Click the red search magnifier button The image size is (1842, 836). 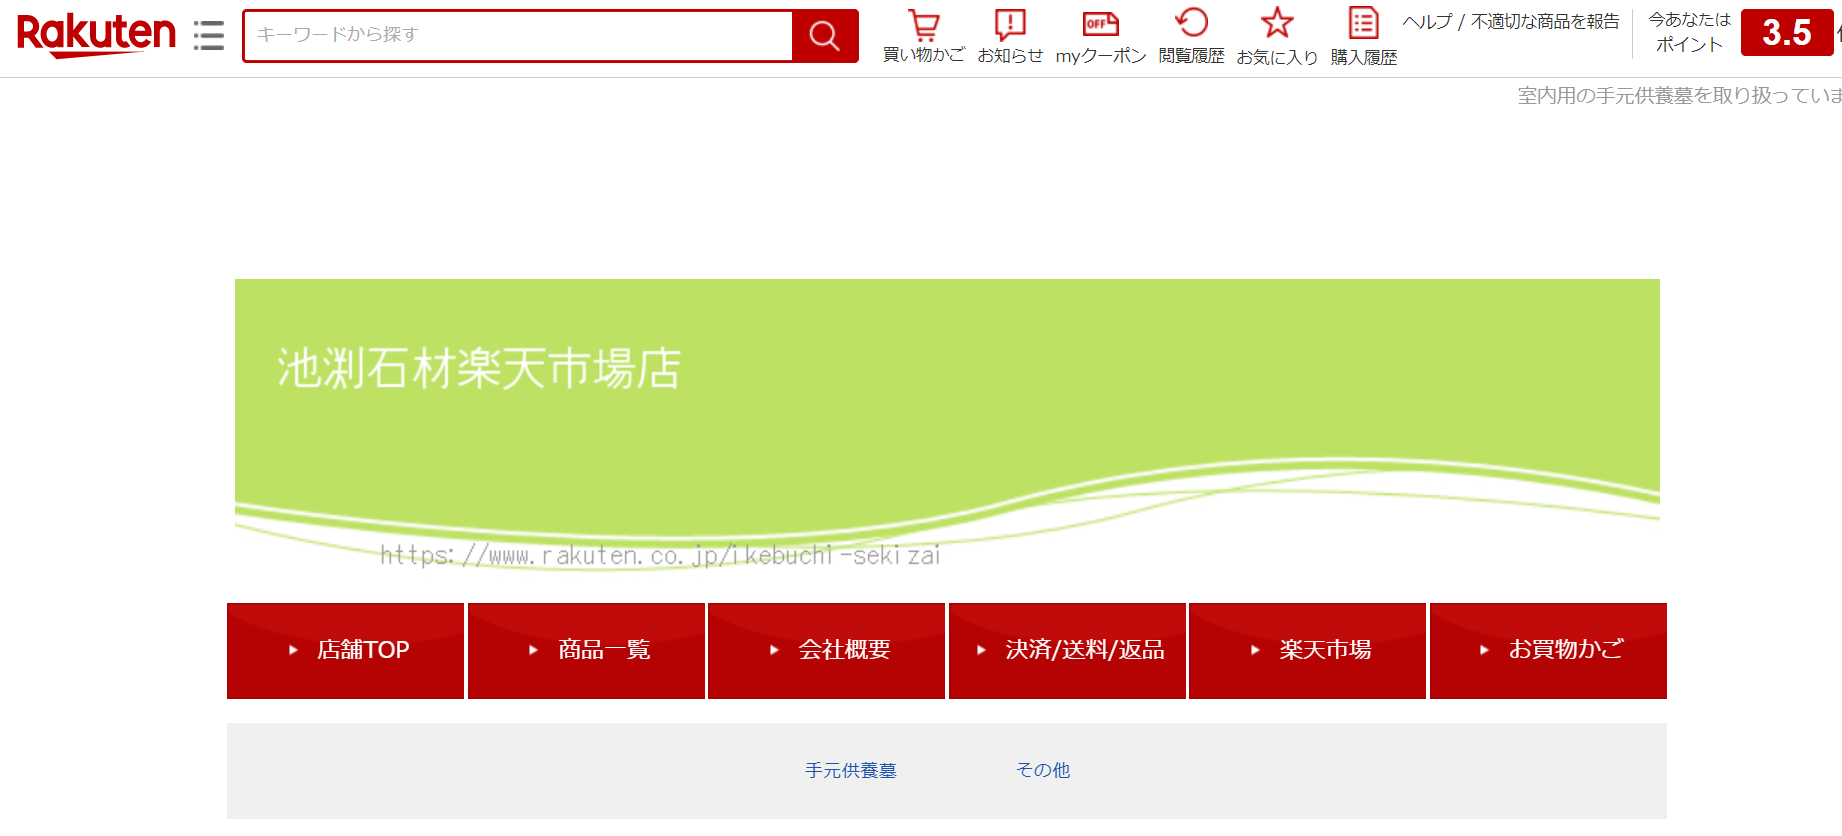point(825,36)
